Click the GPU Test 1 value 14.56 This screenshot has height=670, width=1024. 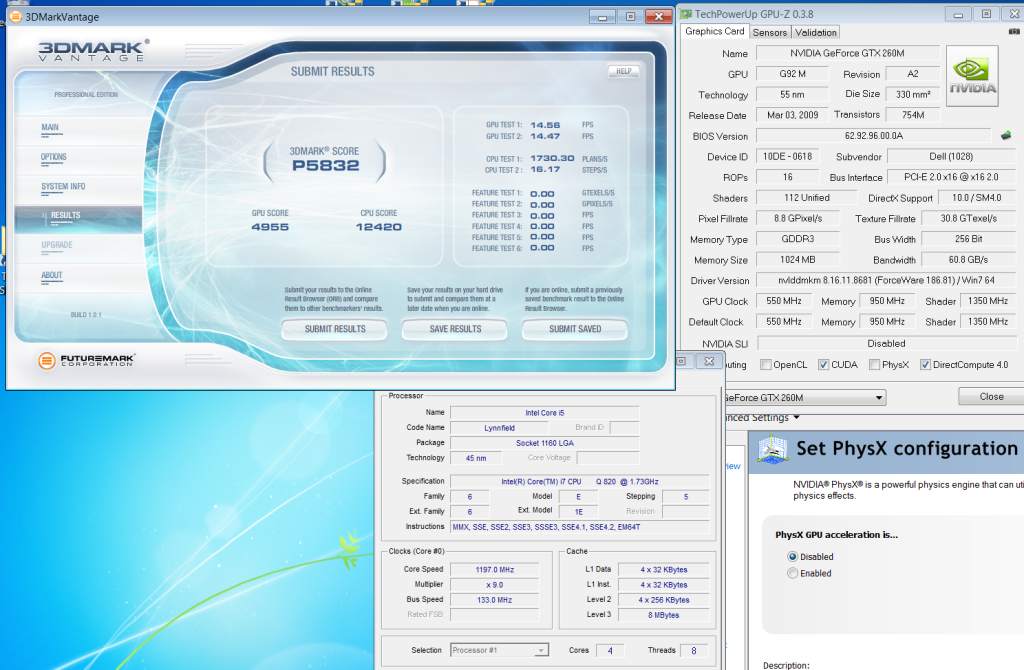[x=545, y=125]
